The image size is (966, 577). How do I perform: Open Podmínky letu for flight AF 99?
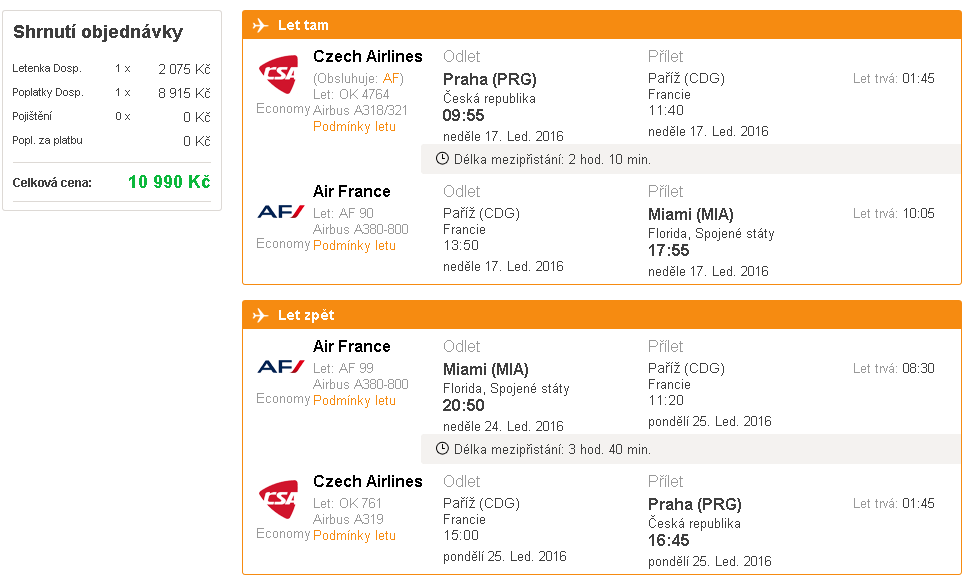pyautogui.click(x=354, y=401)
